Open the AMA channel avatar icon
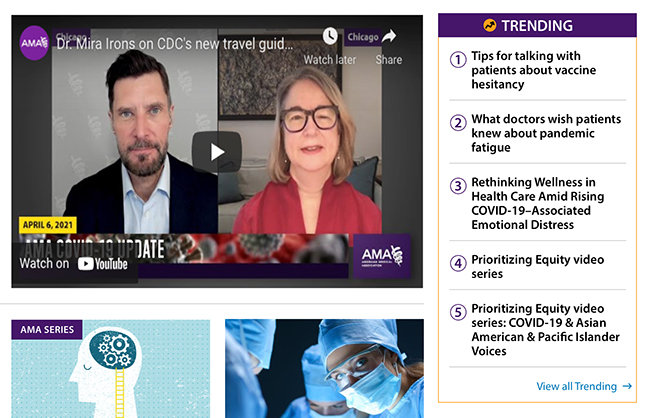The height and width of the screenshot is (418, 650). pyautogui.click(x=34, y=43)
